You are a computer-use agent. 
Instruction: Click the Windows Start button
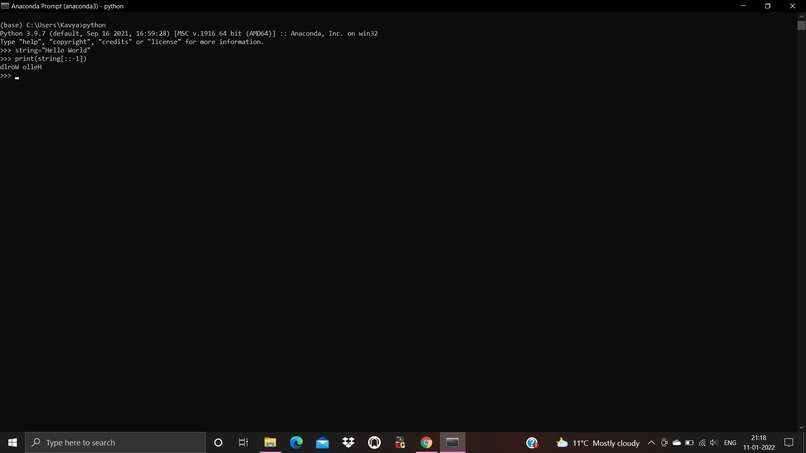tap(12, 442)
